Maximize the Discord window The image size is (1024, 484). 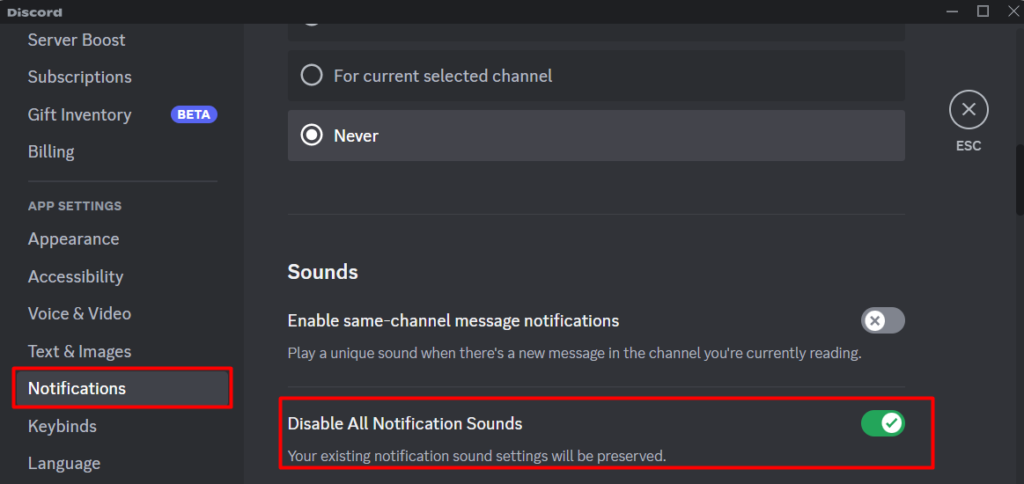coord(983,11)
